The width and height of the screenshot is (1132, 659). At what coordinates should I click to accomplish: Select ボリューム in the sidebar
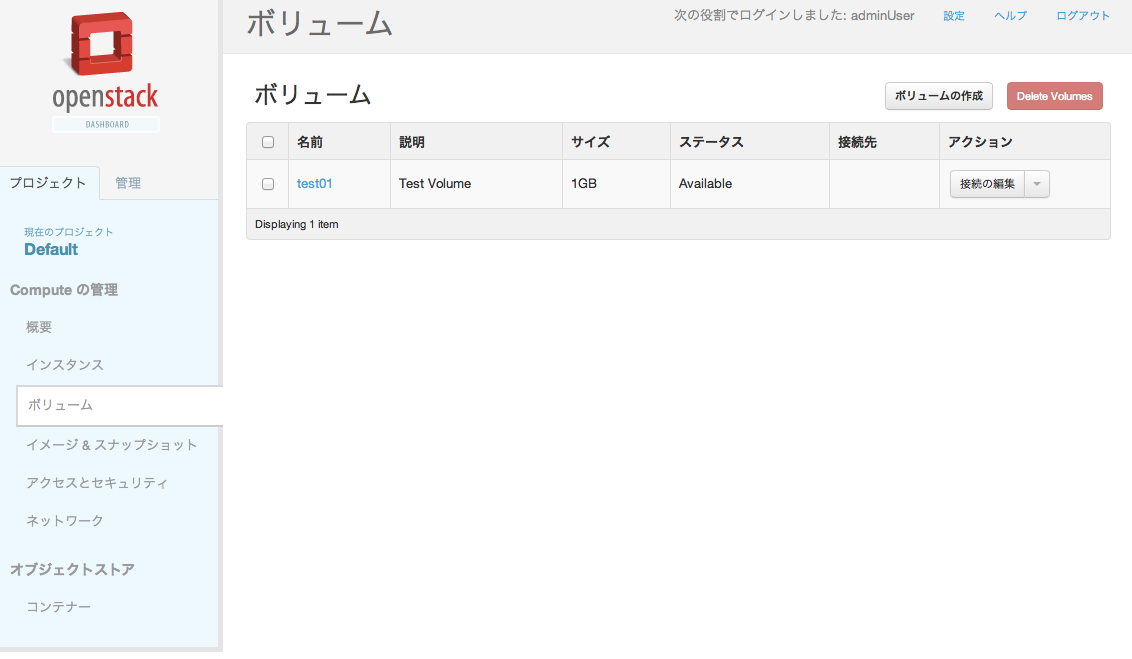[x=60, y=405]
